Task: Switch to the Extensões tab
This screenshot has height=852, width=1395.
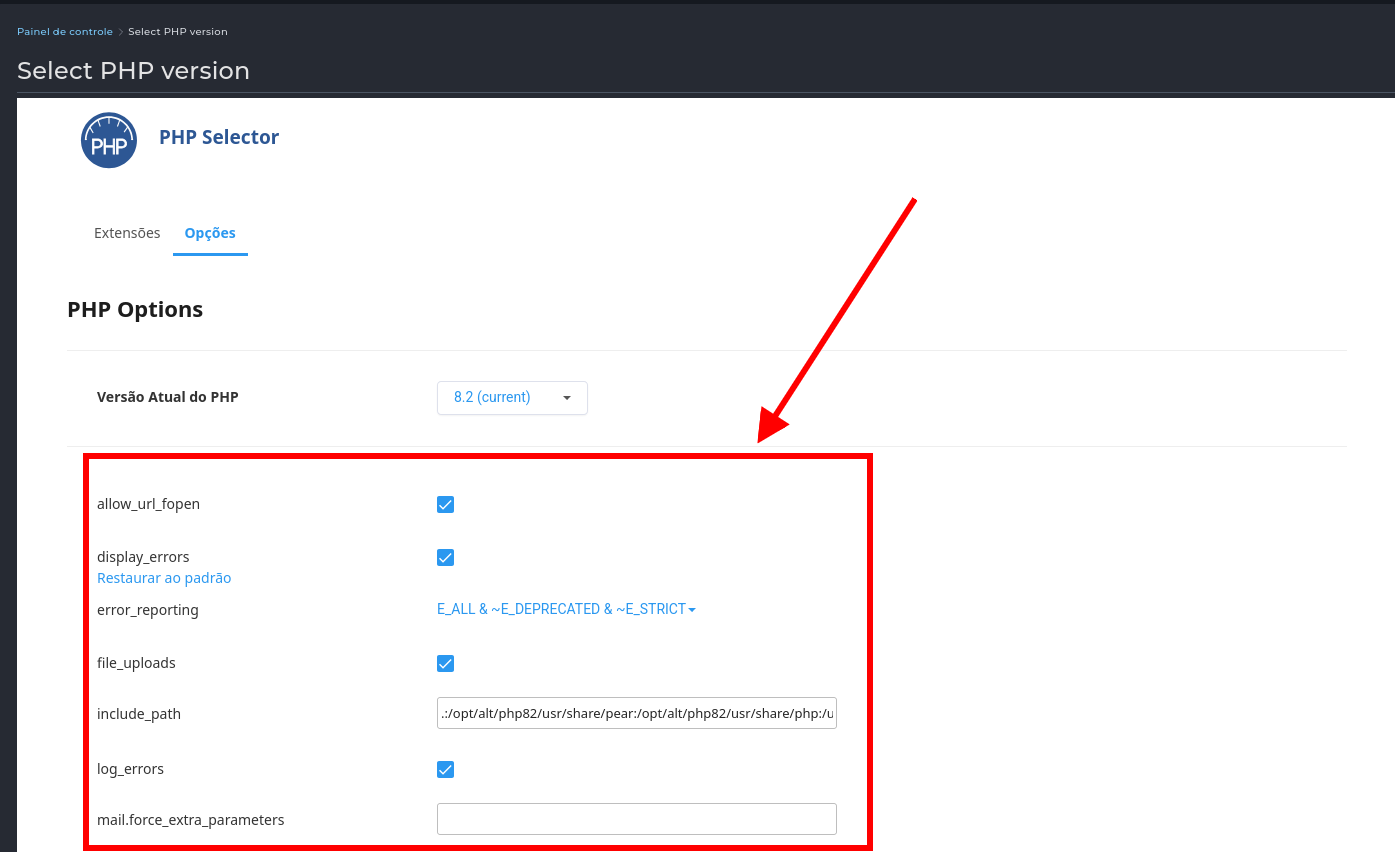Action: (127, 233)
